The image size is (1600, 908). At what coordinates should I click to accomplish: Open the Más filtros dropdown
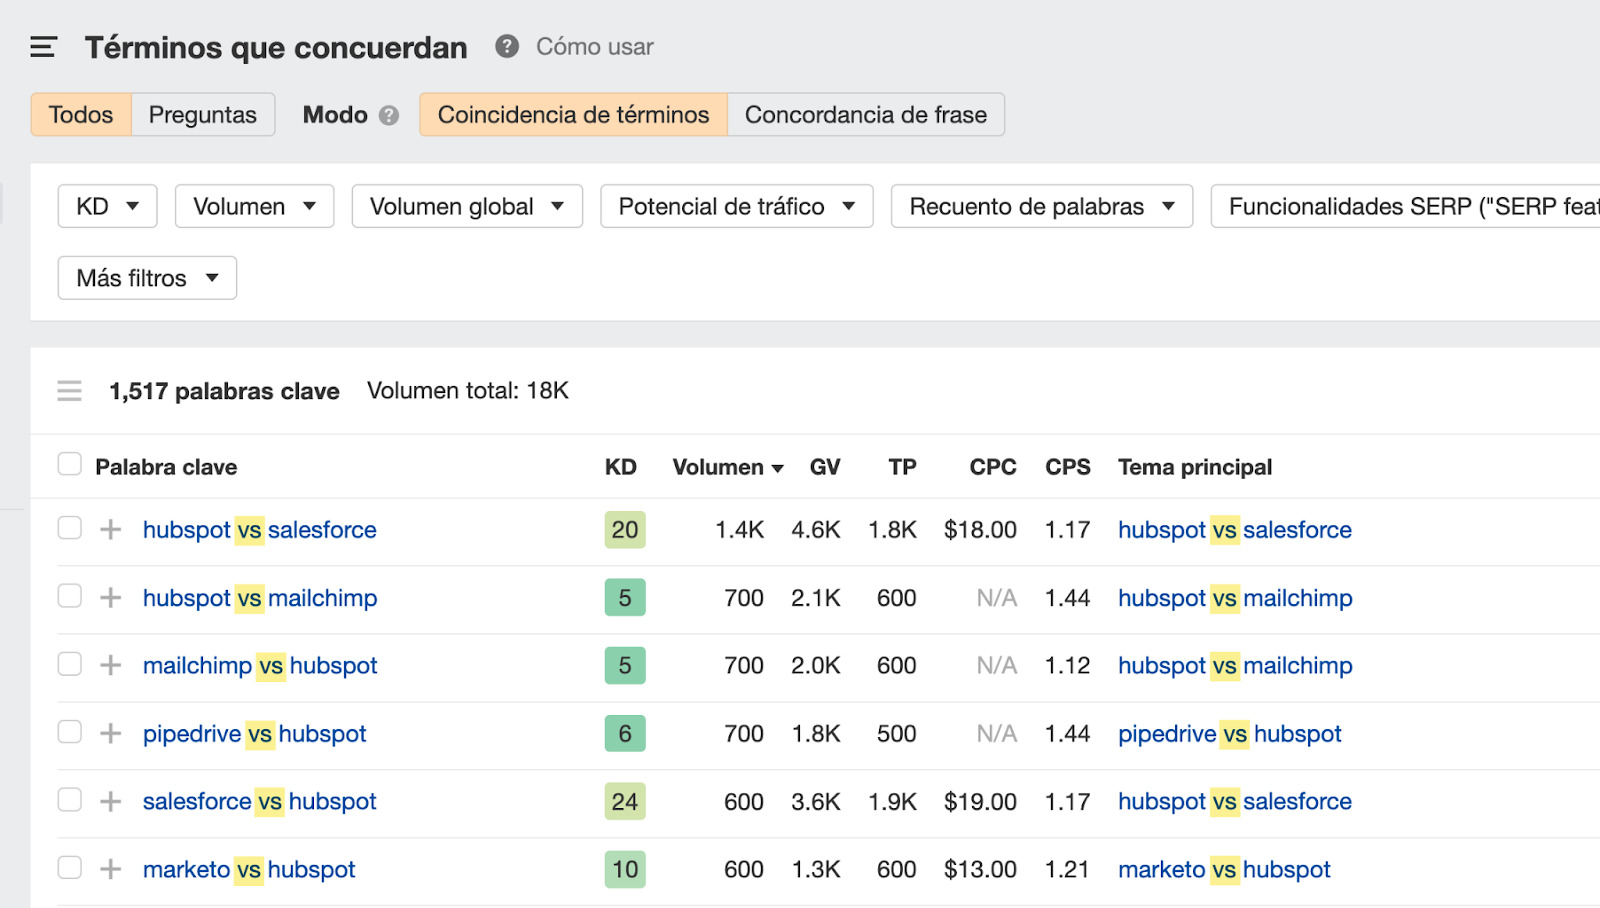[x=147, y=278]
